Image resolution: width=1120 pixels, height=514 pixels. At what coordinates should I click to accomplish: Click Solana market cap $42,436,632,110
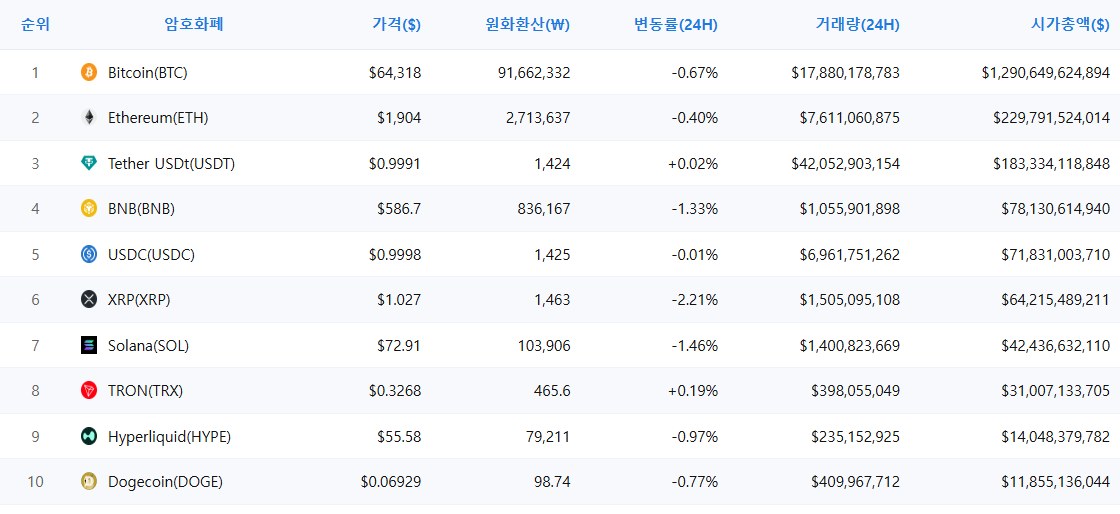point(1056,346)
